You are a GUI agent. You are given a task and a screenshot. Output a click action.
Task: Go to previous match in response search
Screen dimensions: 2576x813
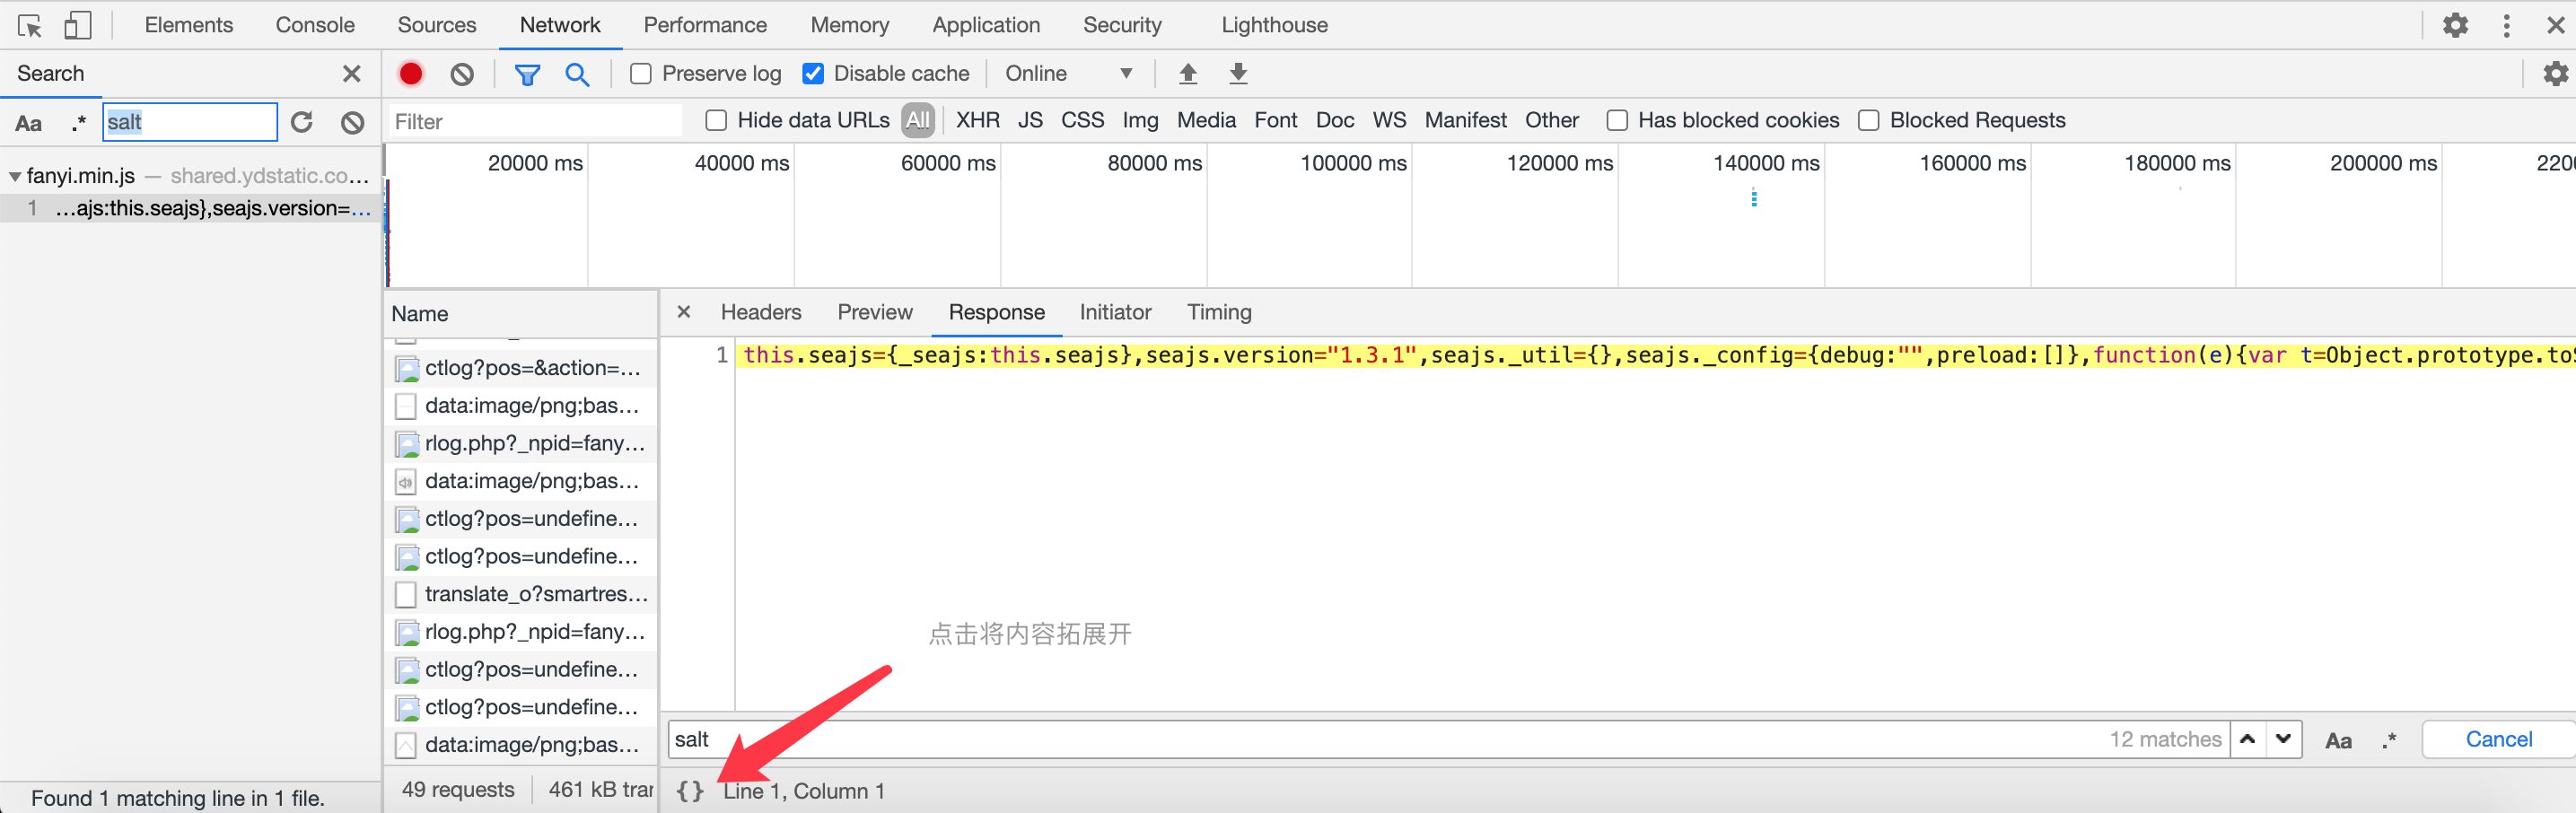click(x=2247, y=739)
